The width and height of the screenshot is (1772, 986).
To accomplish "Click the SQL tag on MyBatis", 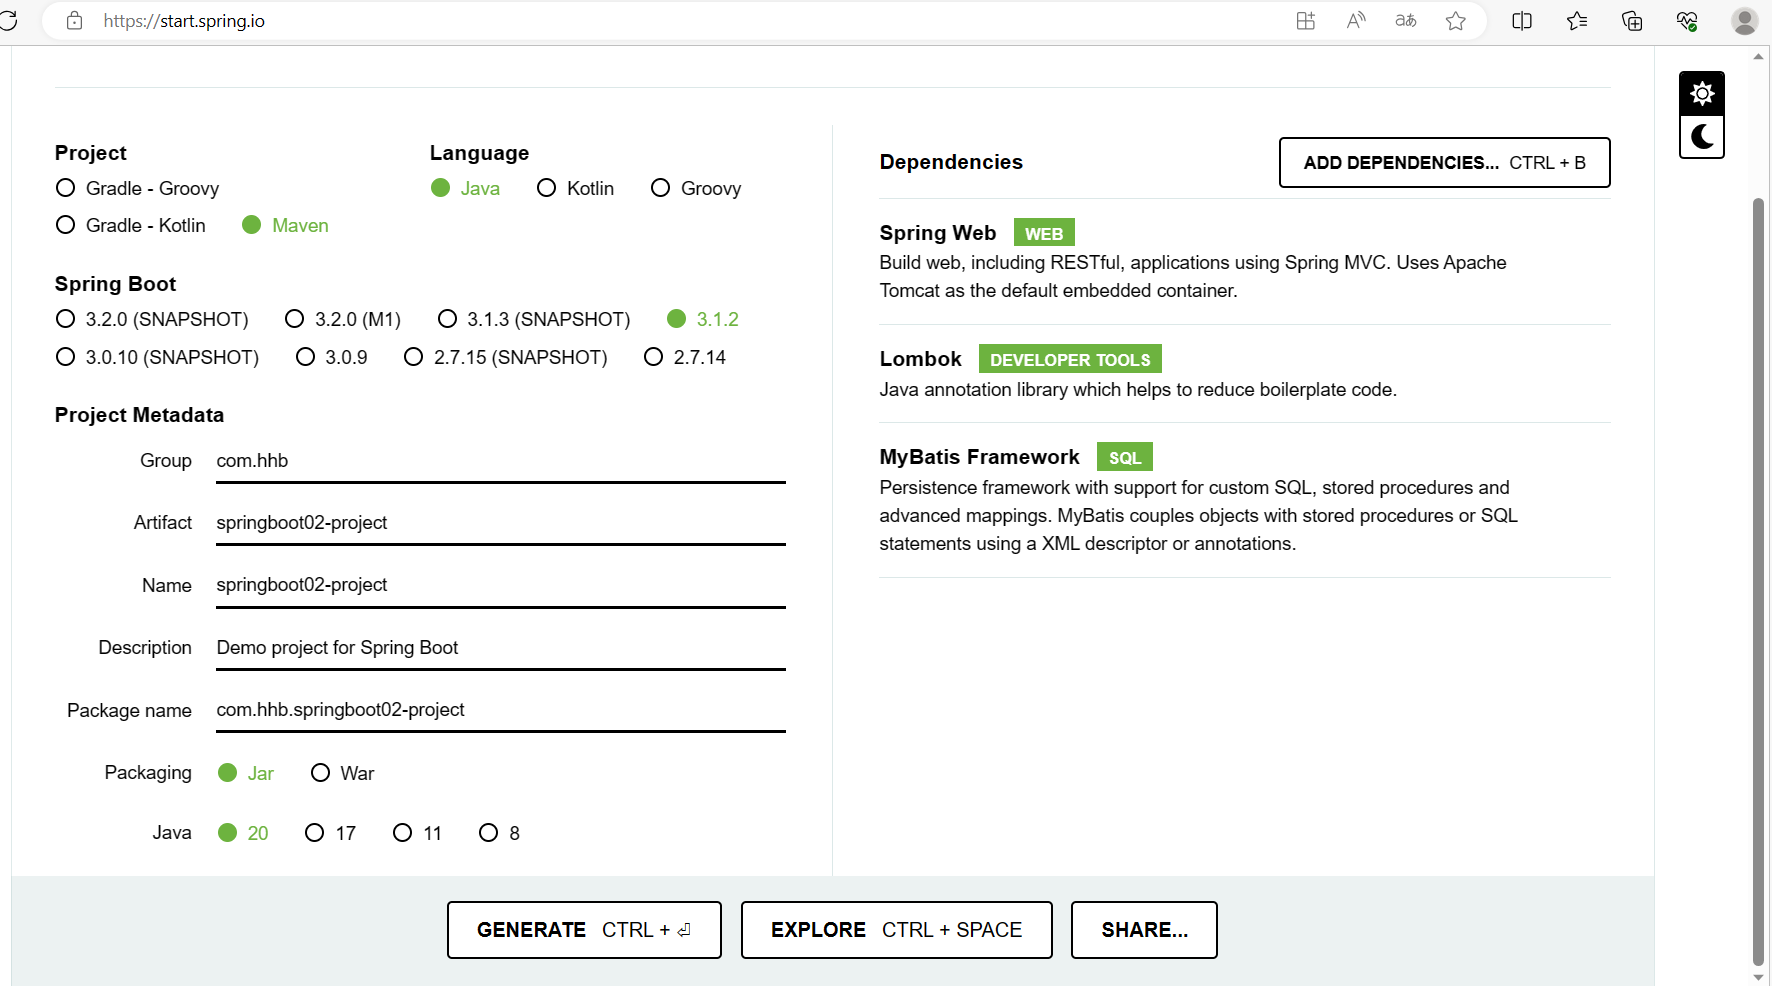I will 1125,457.
